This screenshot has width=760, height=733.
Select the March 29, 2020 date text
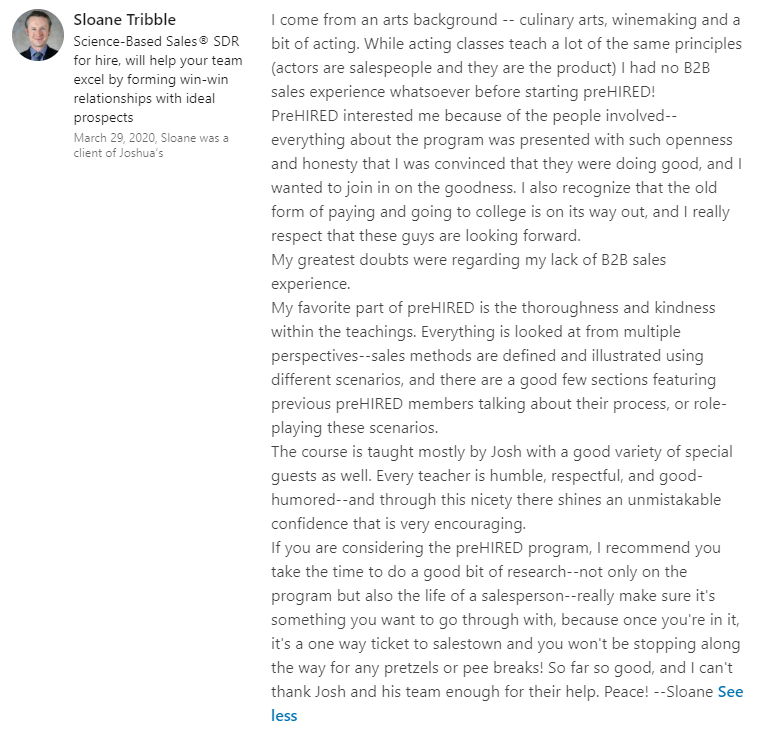coord(110,137)
